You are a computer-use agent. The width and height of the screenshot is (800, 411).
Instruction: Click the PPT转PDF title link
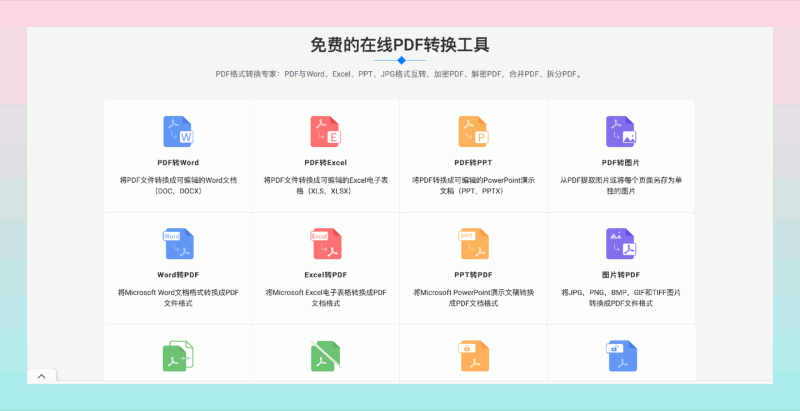[x=473, y=275]
